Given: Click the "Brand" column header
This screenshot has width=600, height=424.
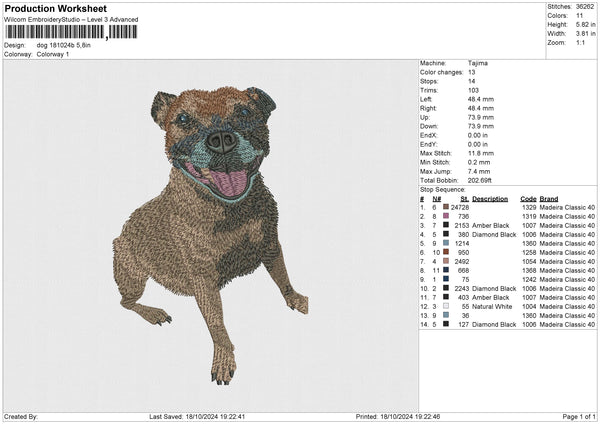Looking at the screenshot, I should tap(549, 199).
